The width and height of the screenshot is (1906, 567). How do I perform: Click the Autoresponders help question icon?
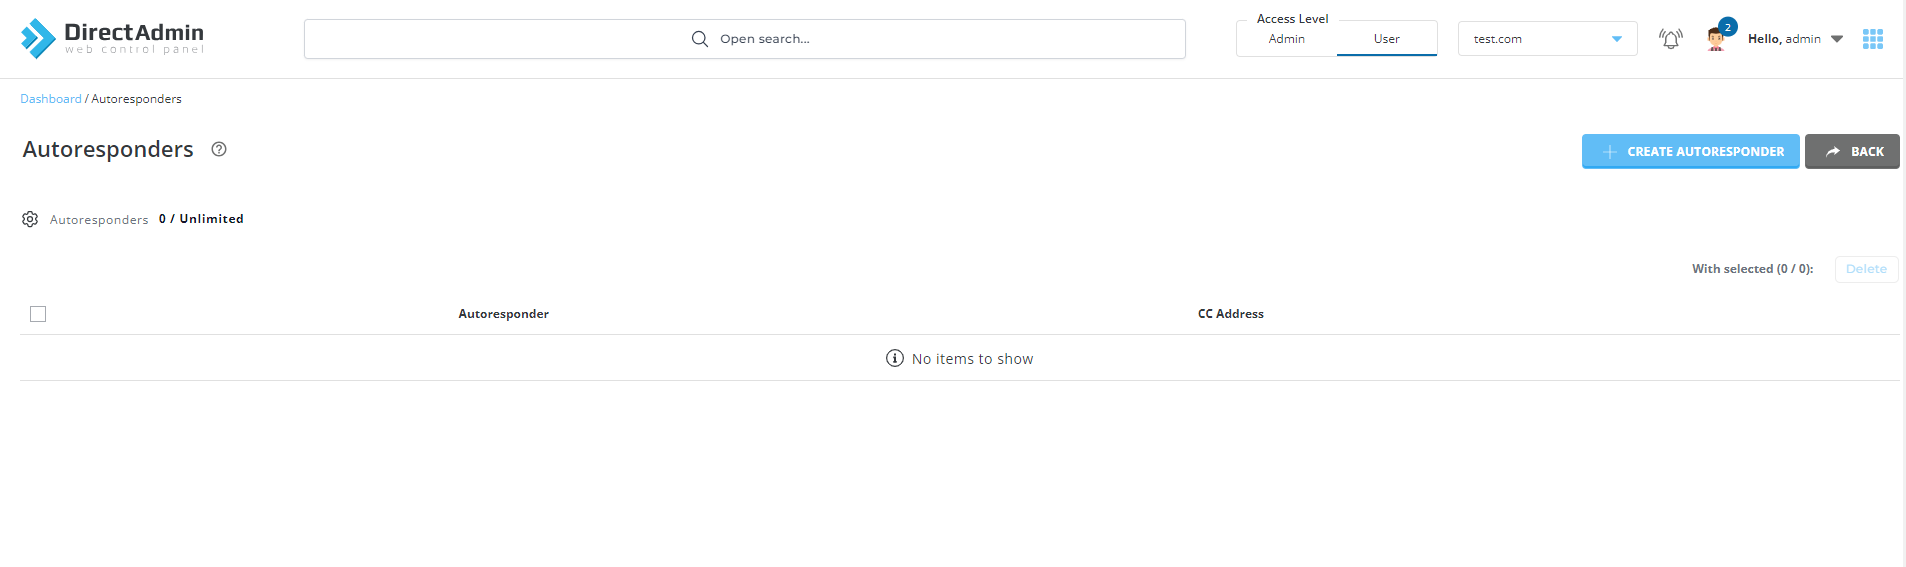[x=219, y=149]
